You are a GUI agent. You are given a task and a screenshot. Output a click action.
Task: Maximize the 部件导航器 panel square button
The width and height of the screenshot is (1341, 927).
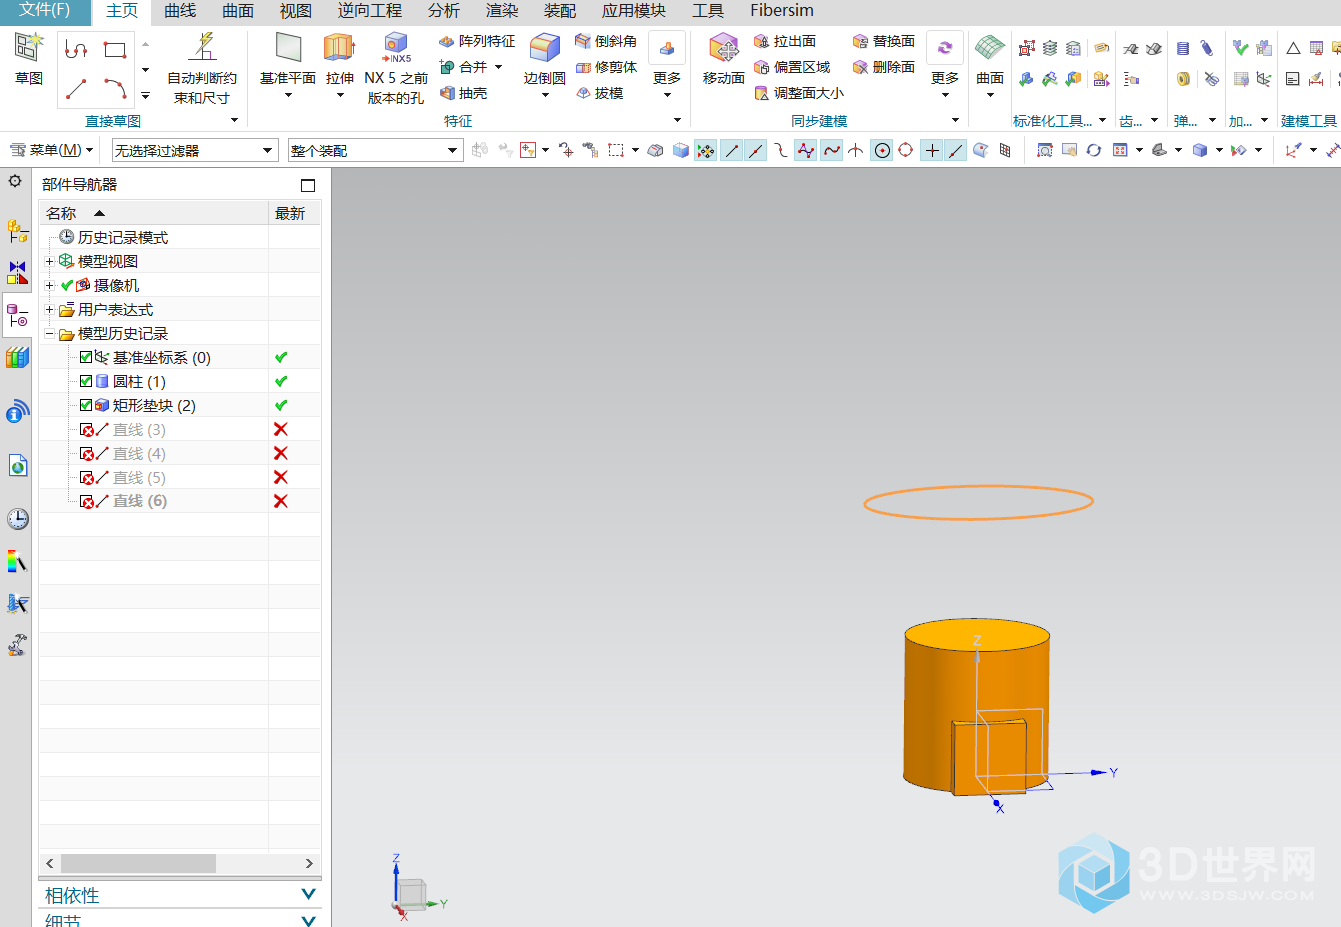(308, 185)
